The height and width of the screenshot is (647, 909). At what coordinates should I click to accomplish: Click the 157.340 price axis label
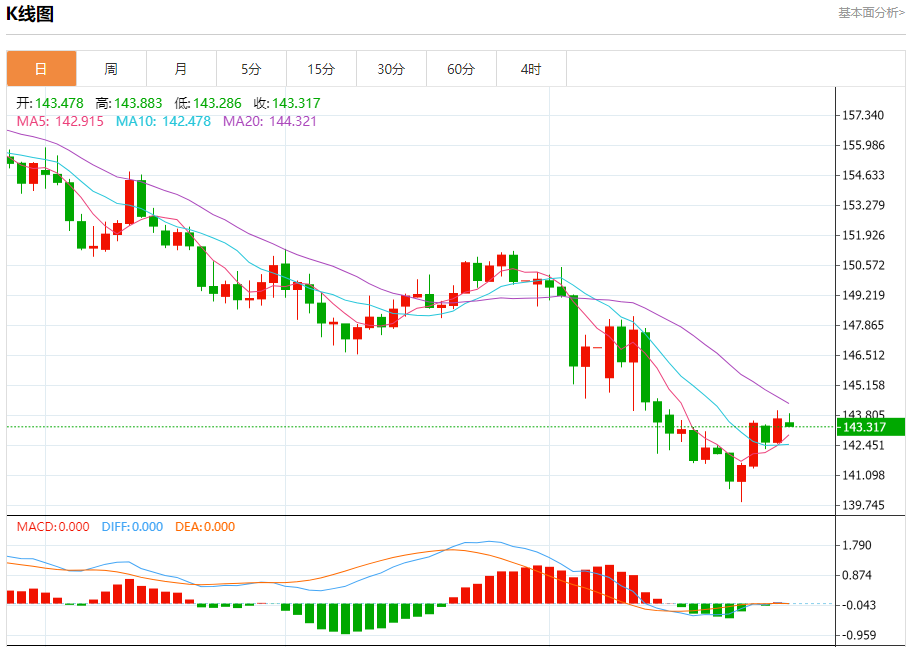(x=863, y=115)
